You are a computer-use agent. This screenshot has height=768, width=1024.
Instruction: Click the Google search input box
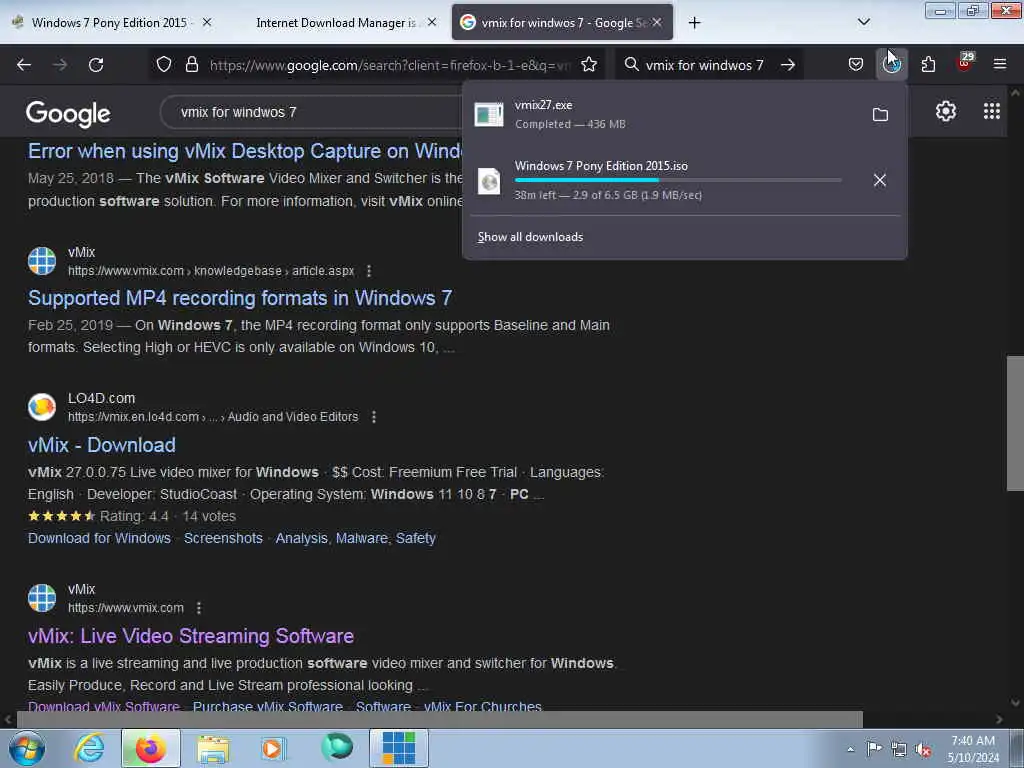pos(313,112)
